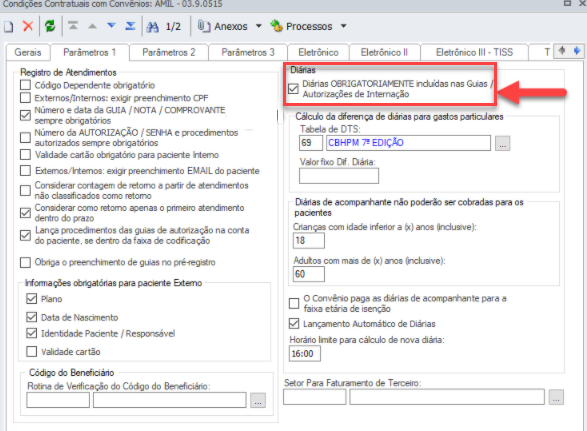
Task: Click the New record icon
Action: [x=9, y=27]
